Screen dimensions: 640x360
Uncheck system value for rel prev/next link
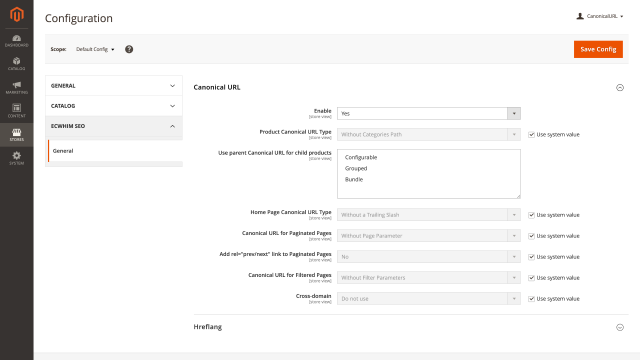coord(531,257)
